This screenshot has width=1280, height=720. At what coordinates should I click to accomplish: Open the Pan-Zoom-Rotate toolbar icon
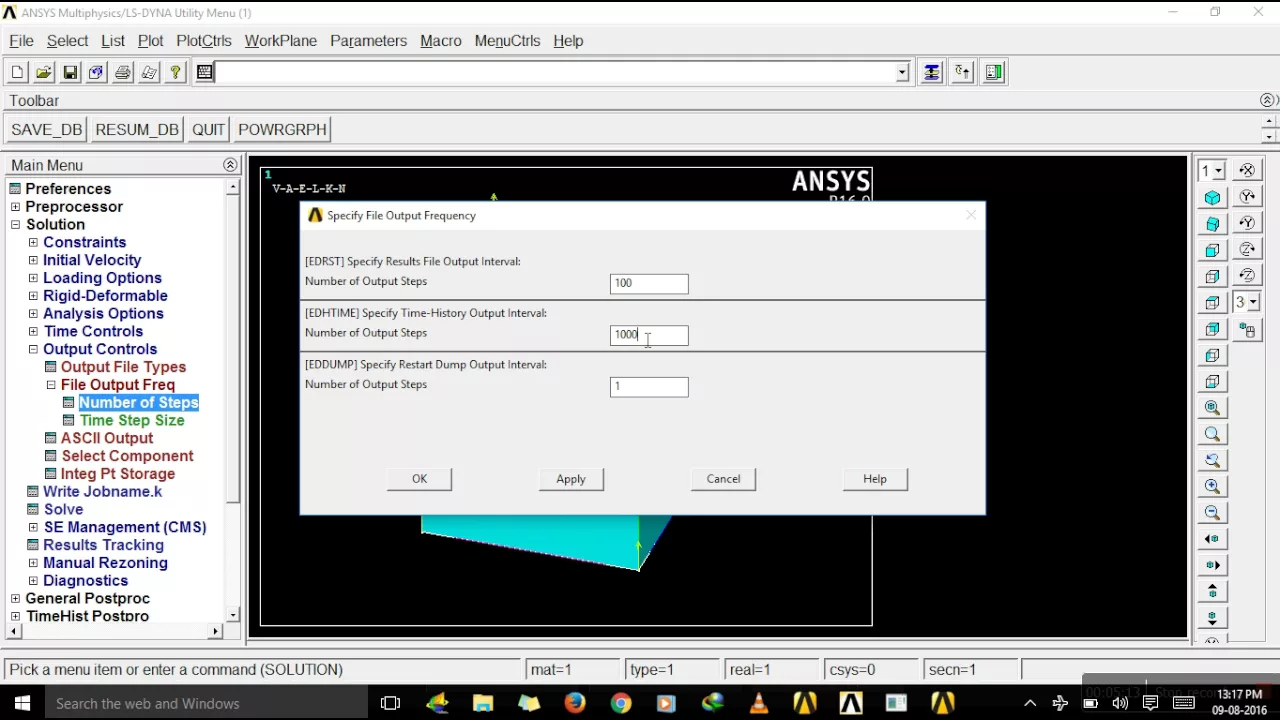tap(96, 72)
